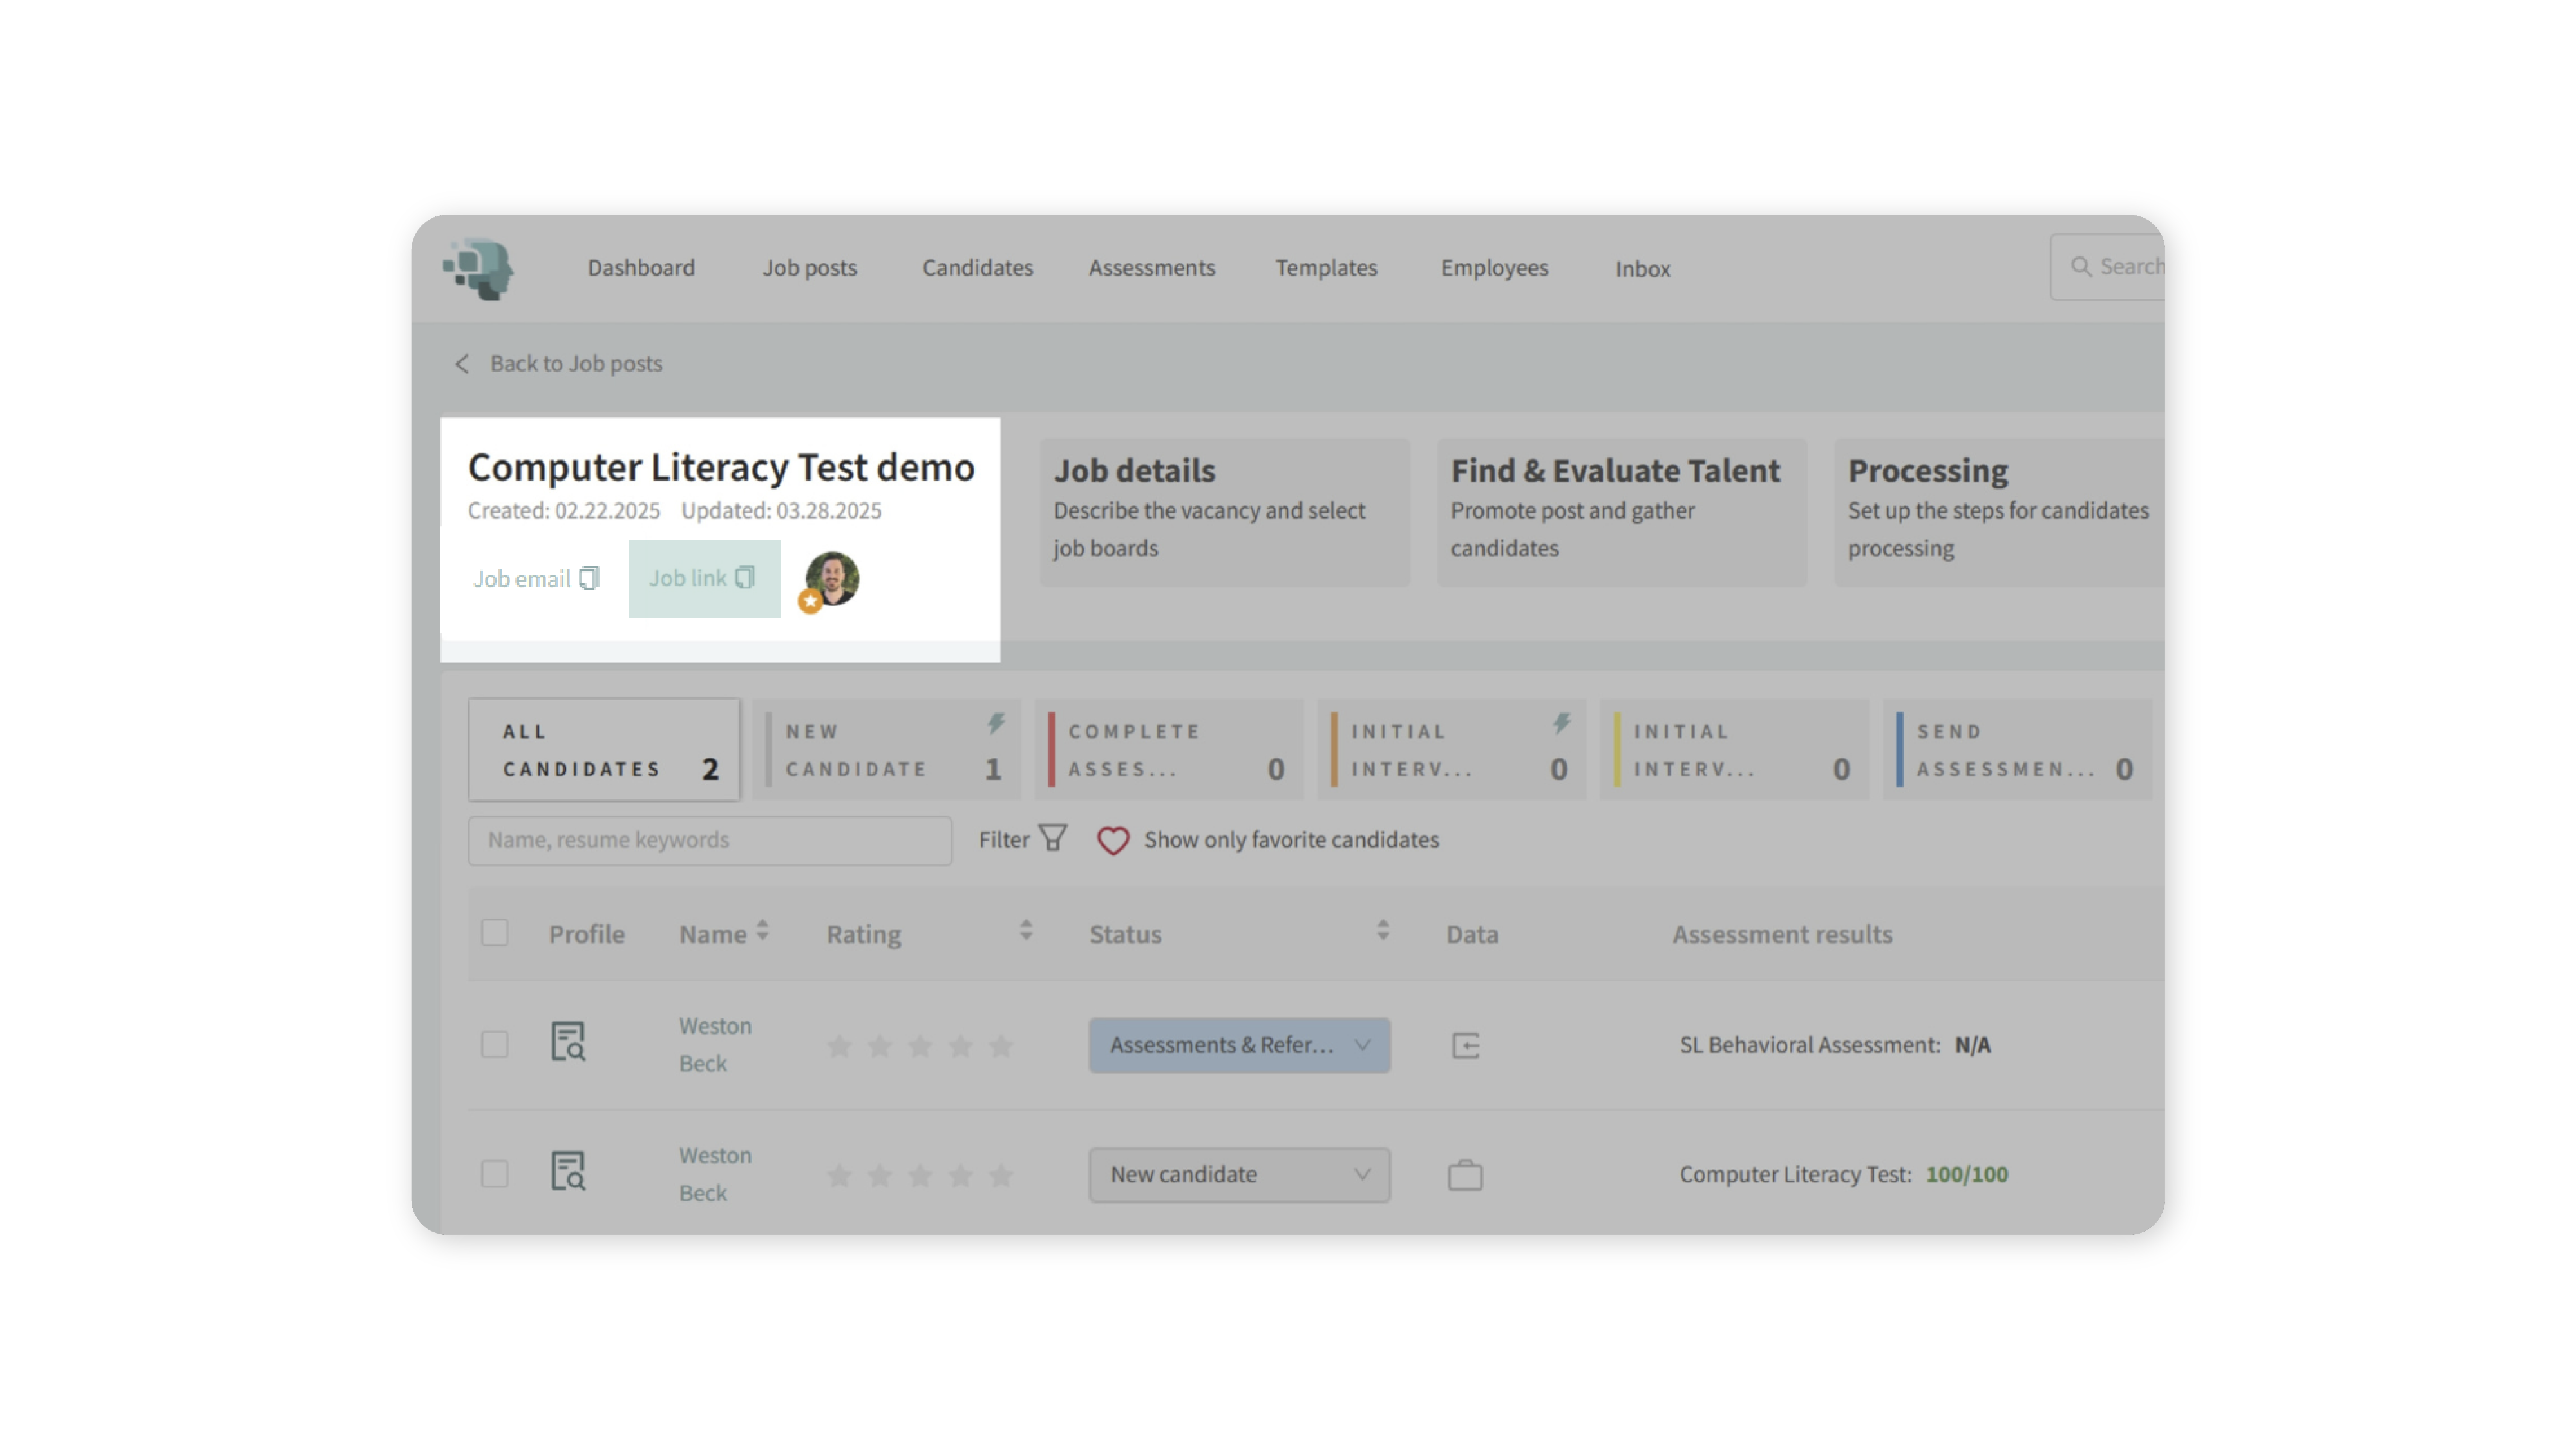Screen dimensions: 2576x1450
Task: Open the New candidate status dropdown
Action: coord(1238,1174)
